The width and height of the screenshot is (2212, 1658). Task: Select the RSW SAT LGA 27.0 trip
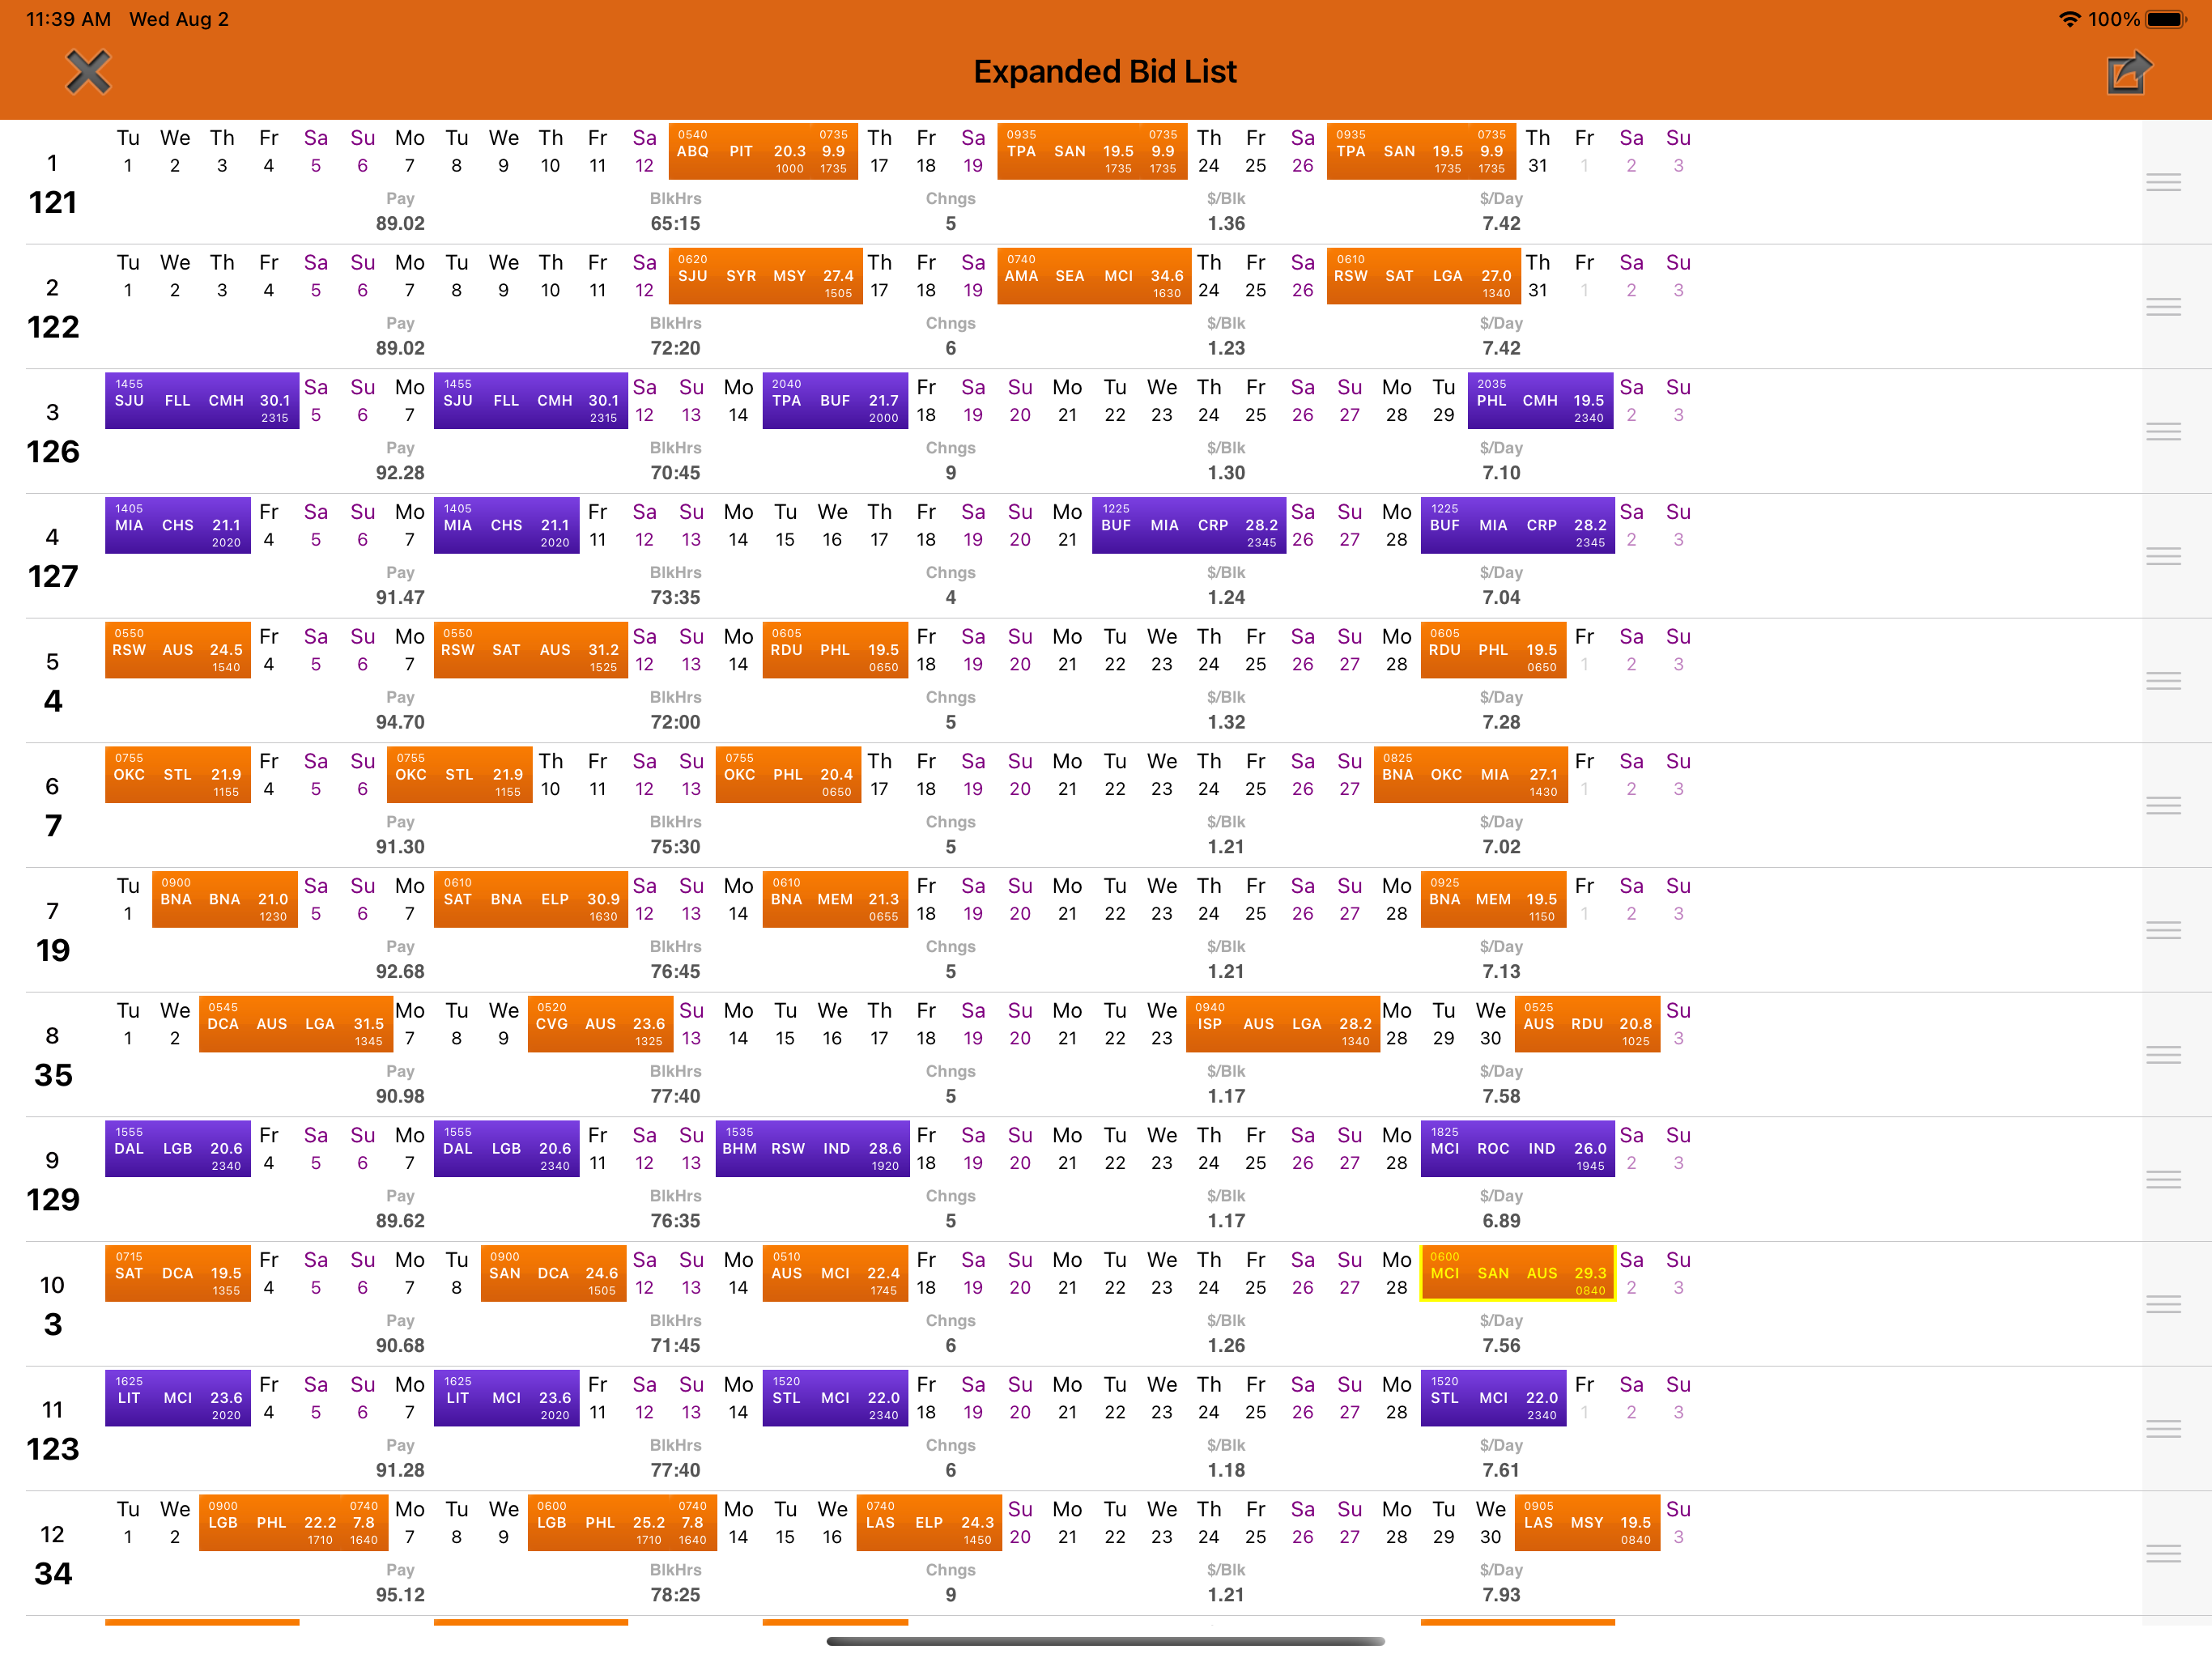pyautogui.click(x=1424, y=276)
